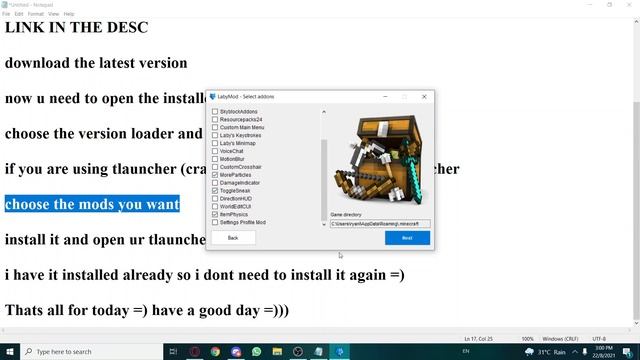Check Laby's Keystrokes addon
Viewport: 640px width, 360px height.
215,135
